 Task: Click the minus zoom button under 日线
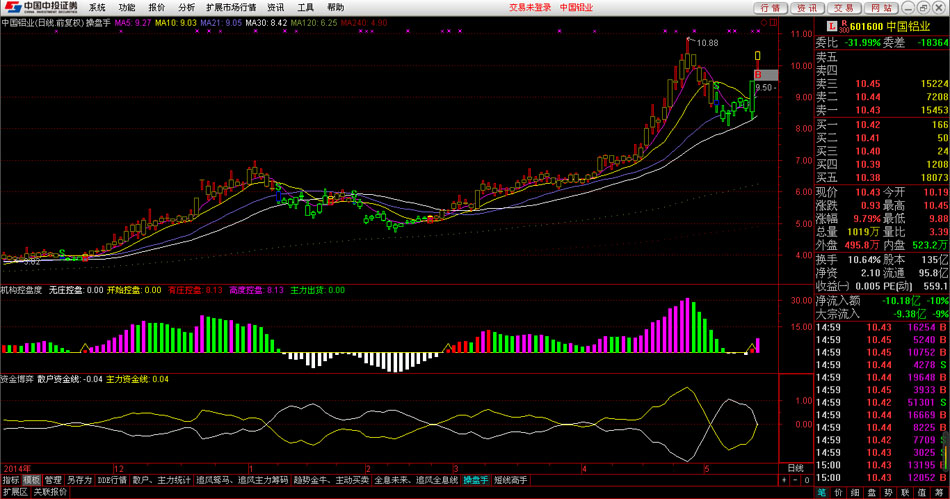point(796,480)
